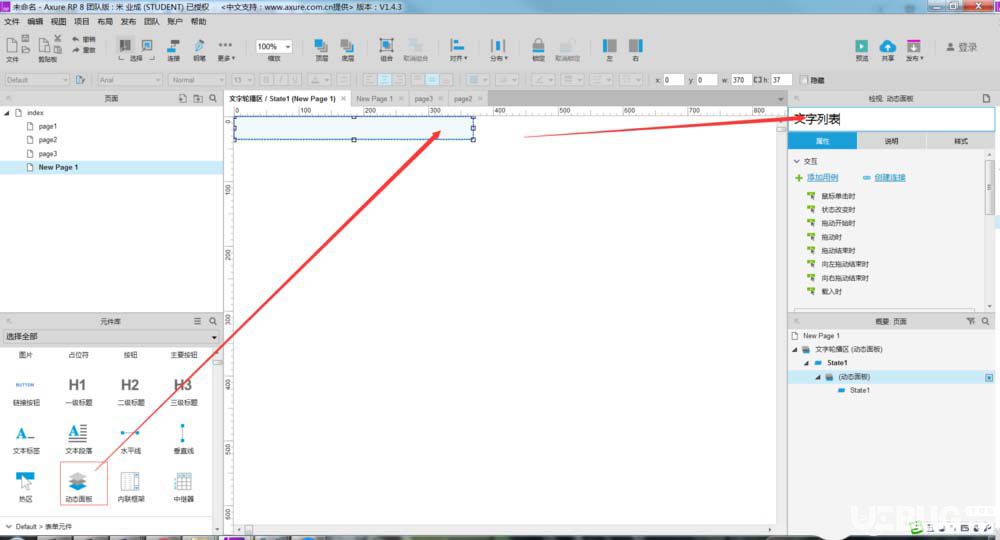This screenshot has width=1000, height=540.
Task: Open the style paint-format icon beside Default
Action: tap(80, 80)
